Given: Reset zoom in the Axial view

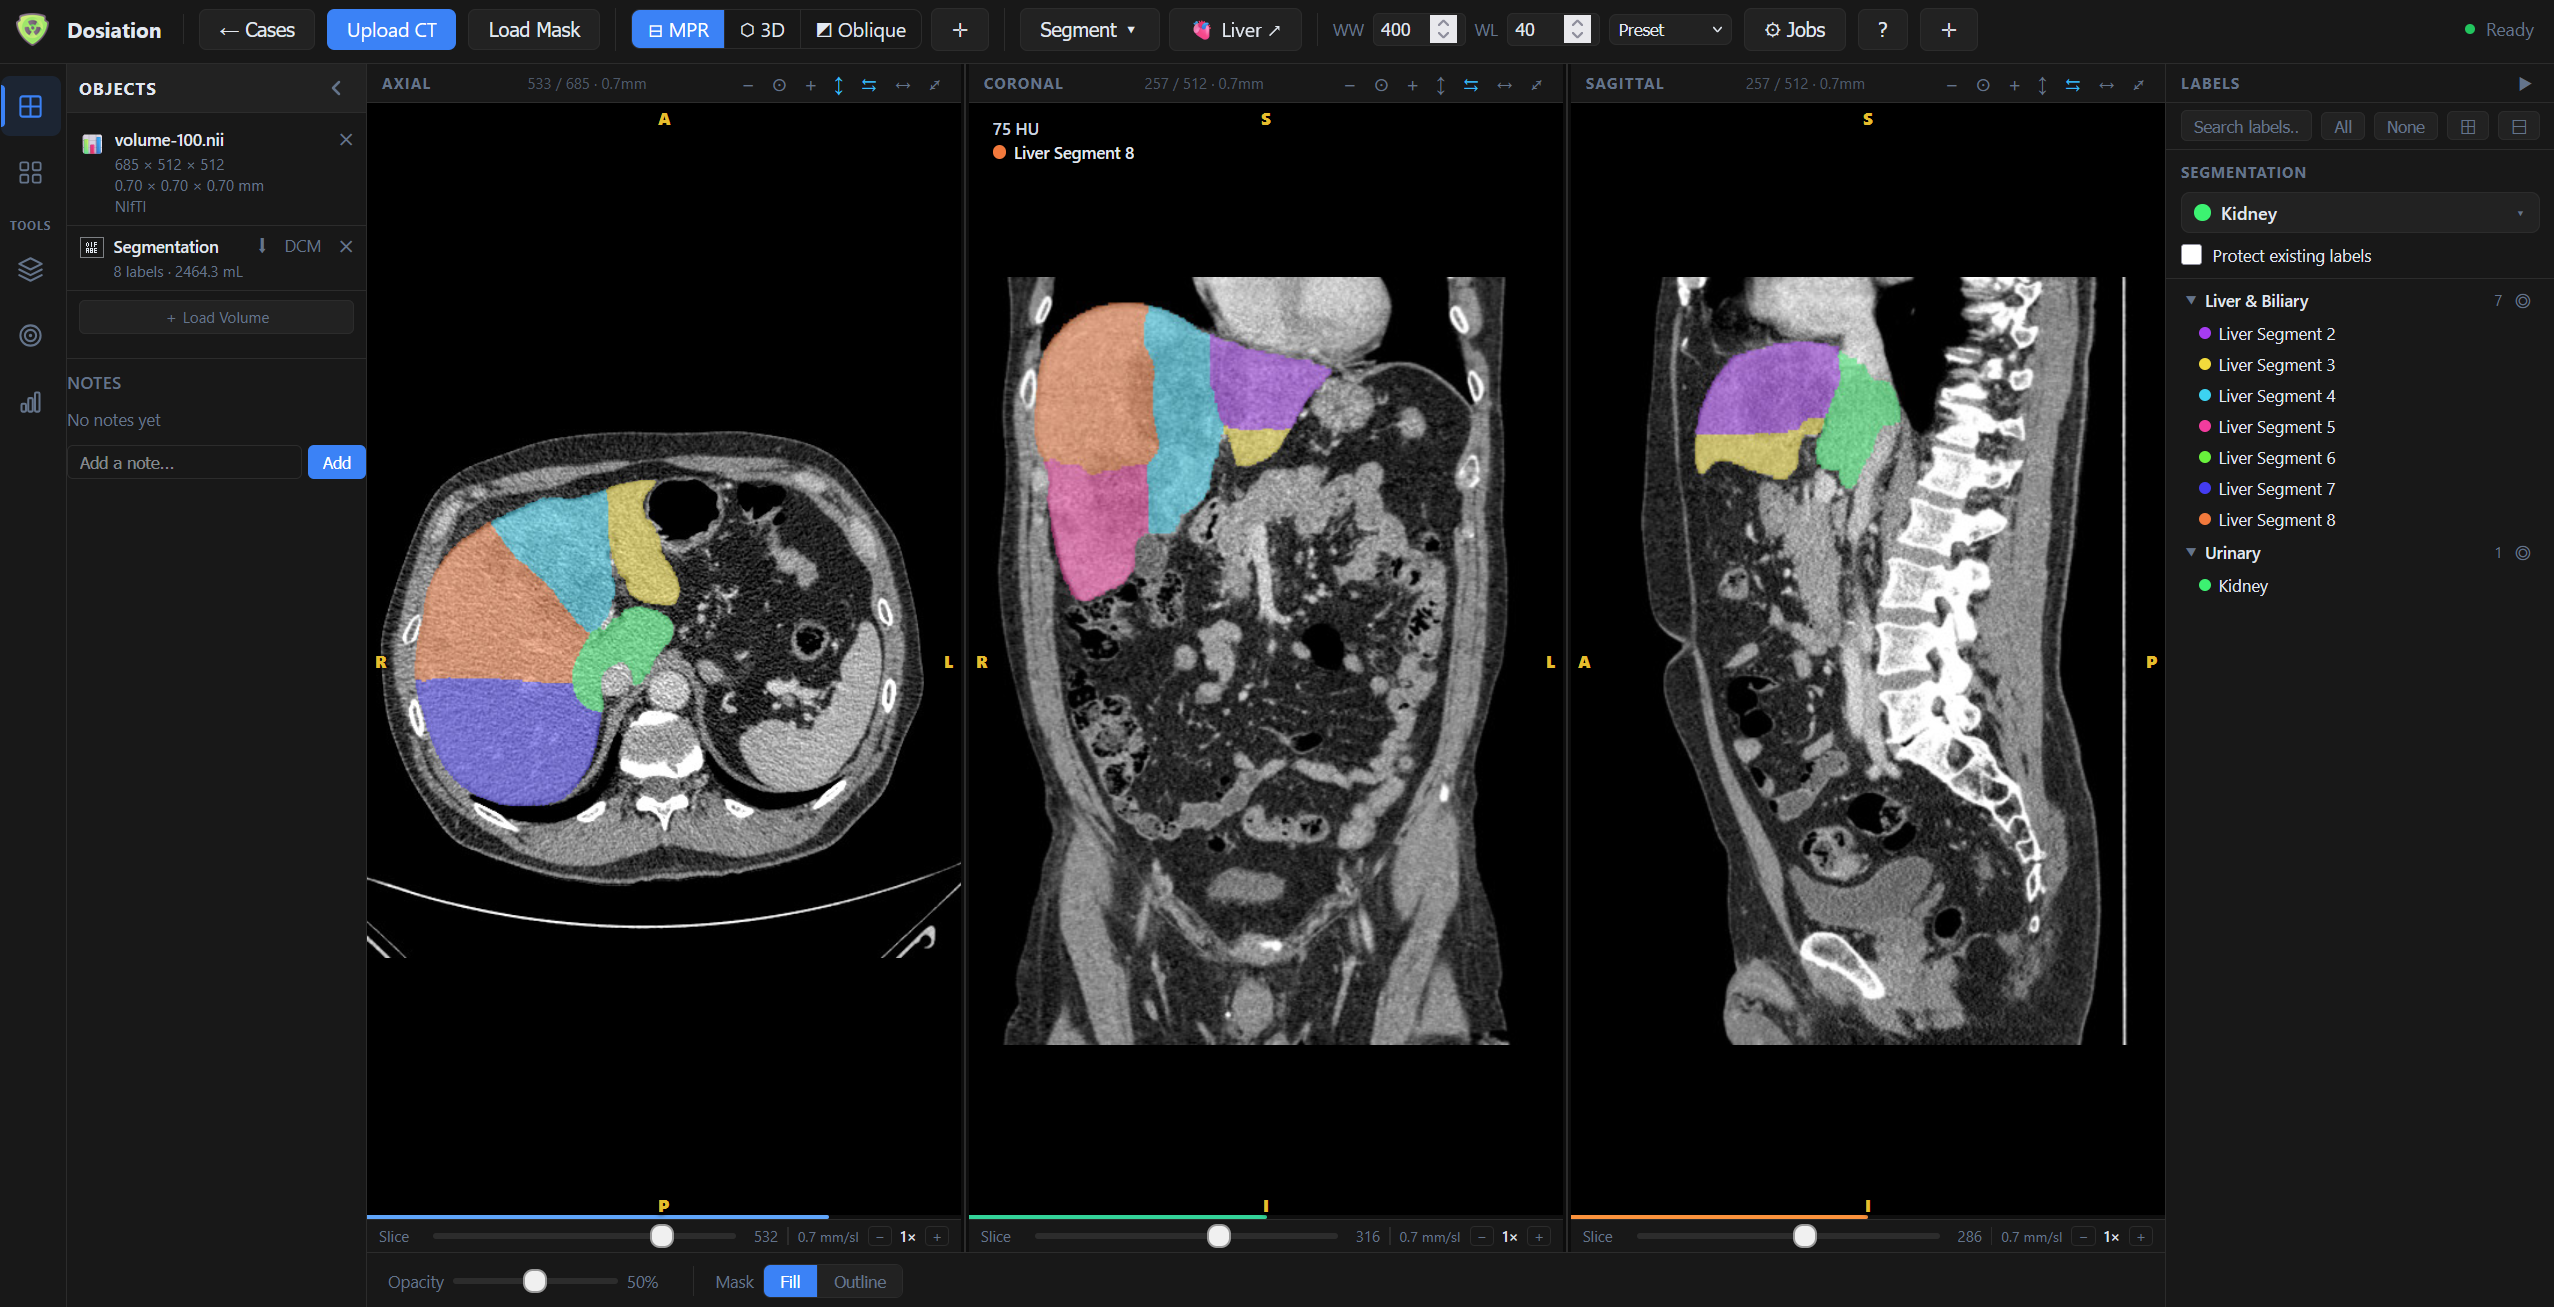Looking at the screenshot, I should (x=779, y=85).
